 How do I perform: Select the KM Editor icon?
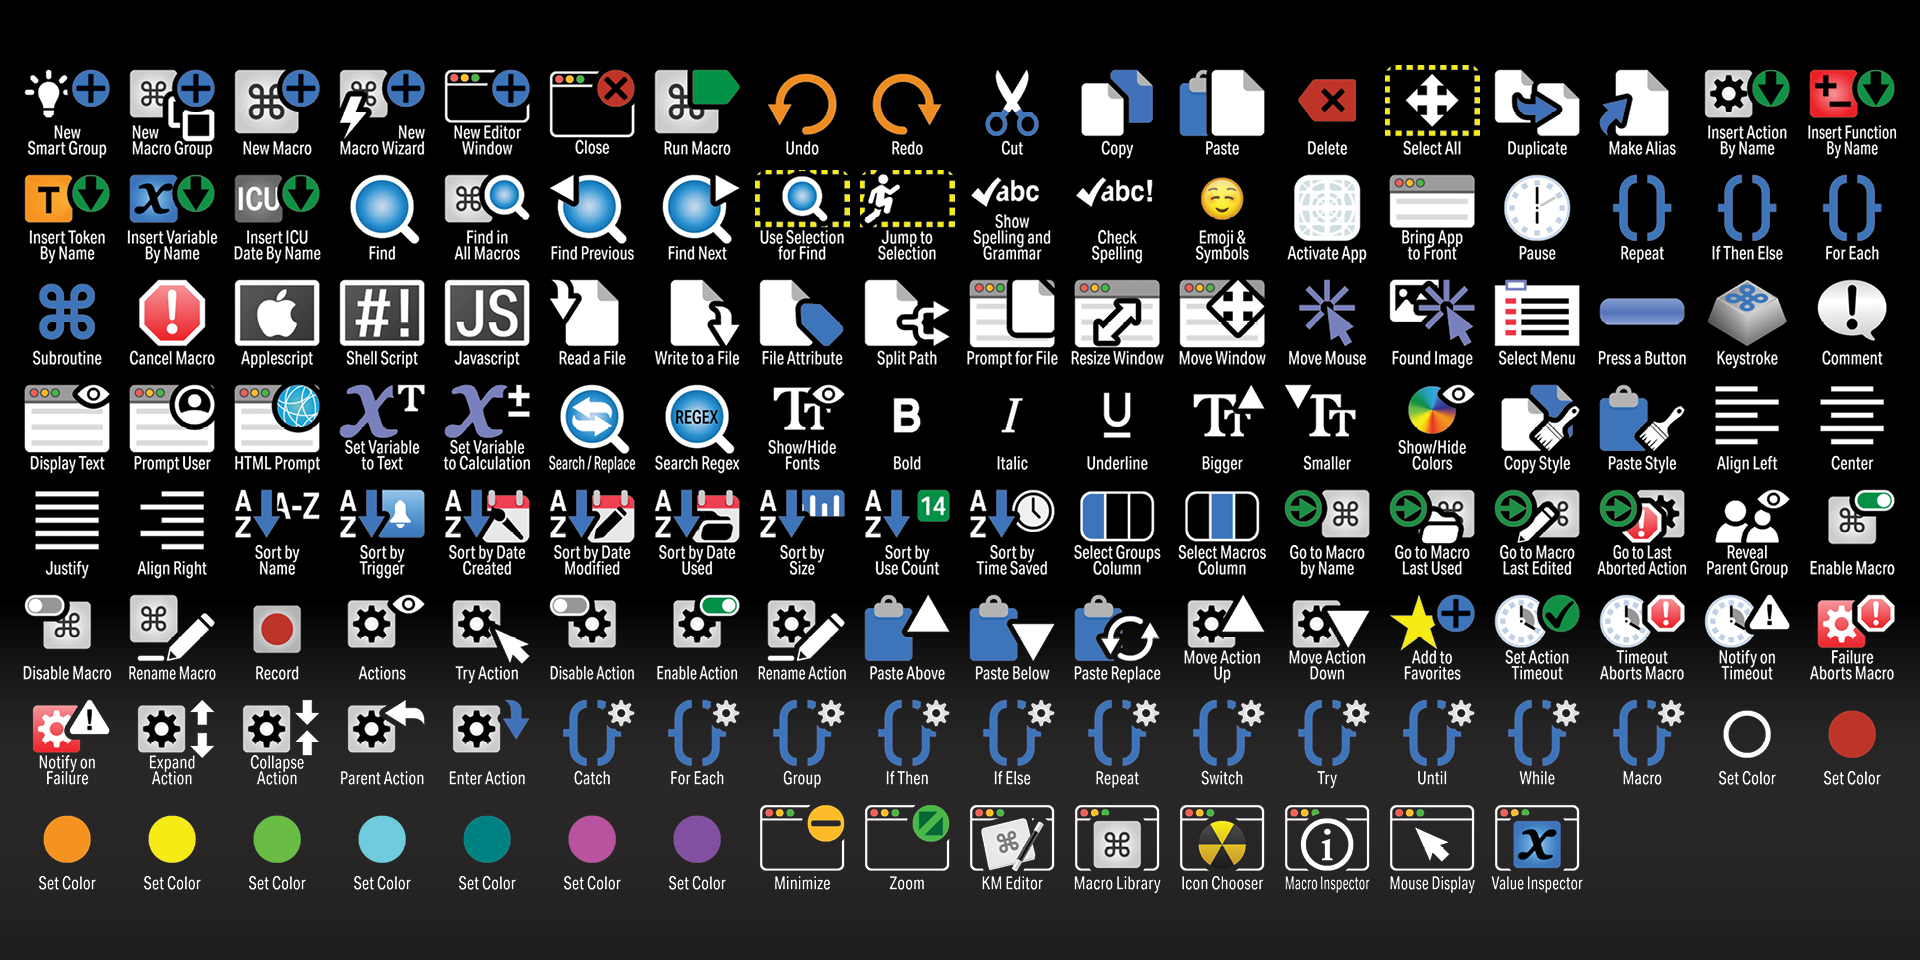click(x=1012, y=838)
